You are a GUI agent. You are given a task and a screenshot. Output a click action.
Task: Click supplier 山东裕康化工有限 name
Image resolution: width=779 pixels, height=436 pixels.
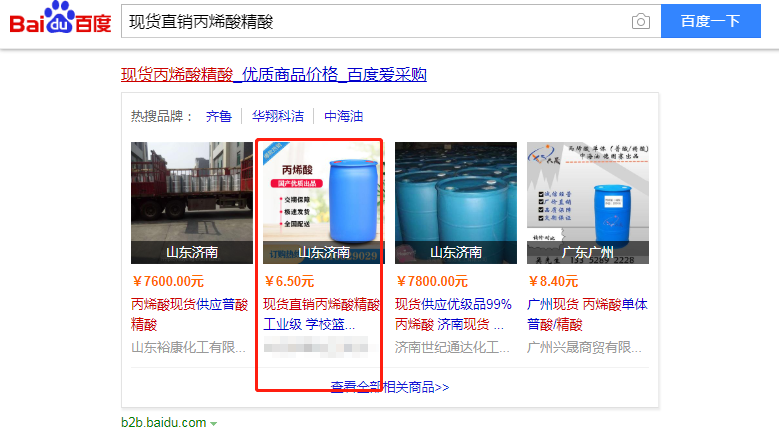pyautogui.click(x=188, y=347)
